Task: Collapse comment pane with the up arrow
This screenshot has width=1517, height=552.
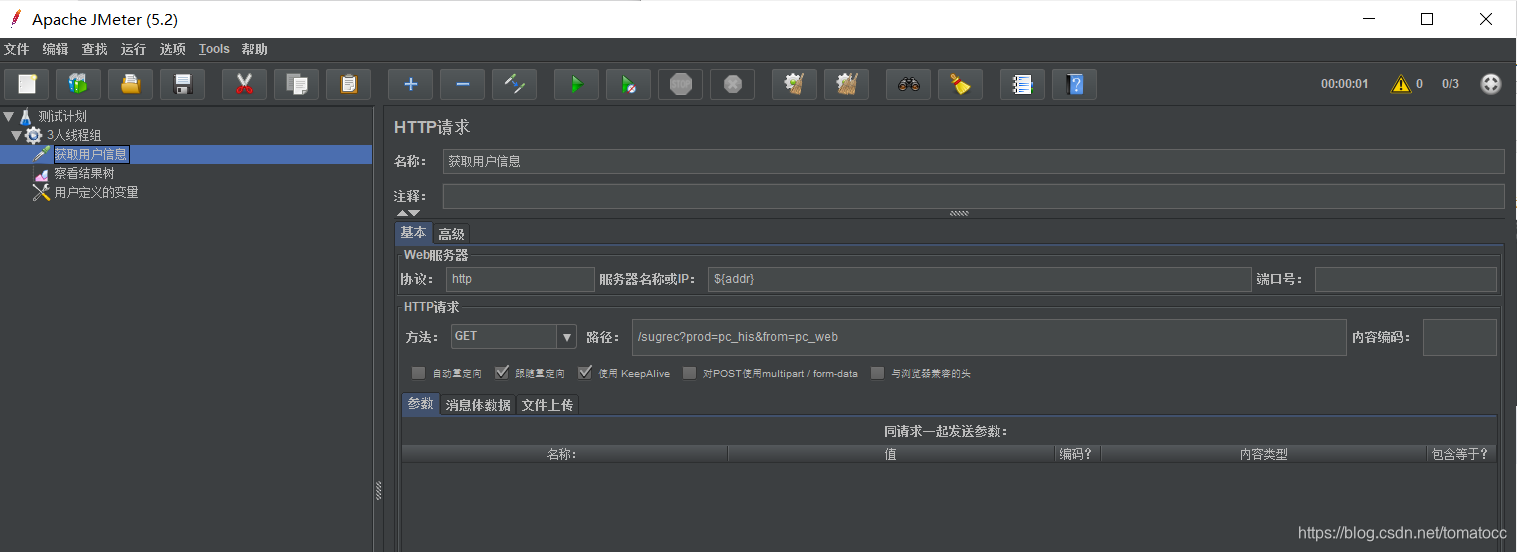Action: pyautogui.click(x=402, y=213)
